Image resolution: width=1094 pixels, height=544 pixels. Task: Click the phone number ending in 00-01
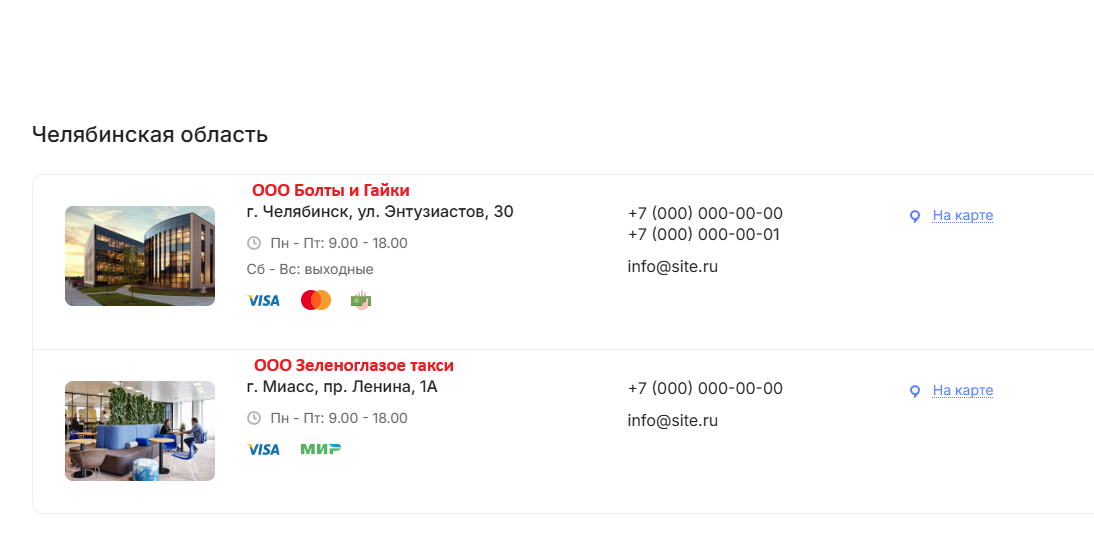coord(704,234)
